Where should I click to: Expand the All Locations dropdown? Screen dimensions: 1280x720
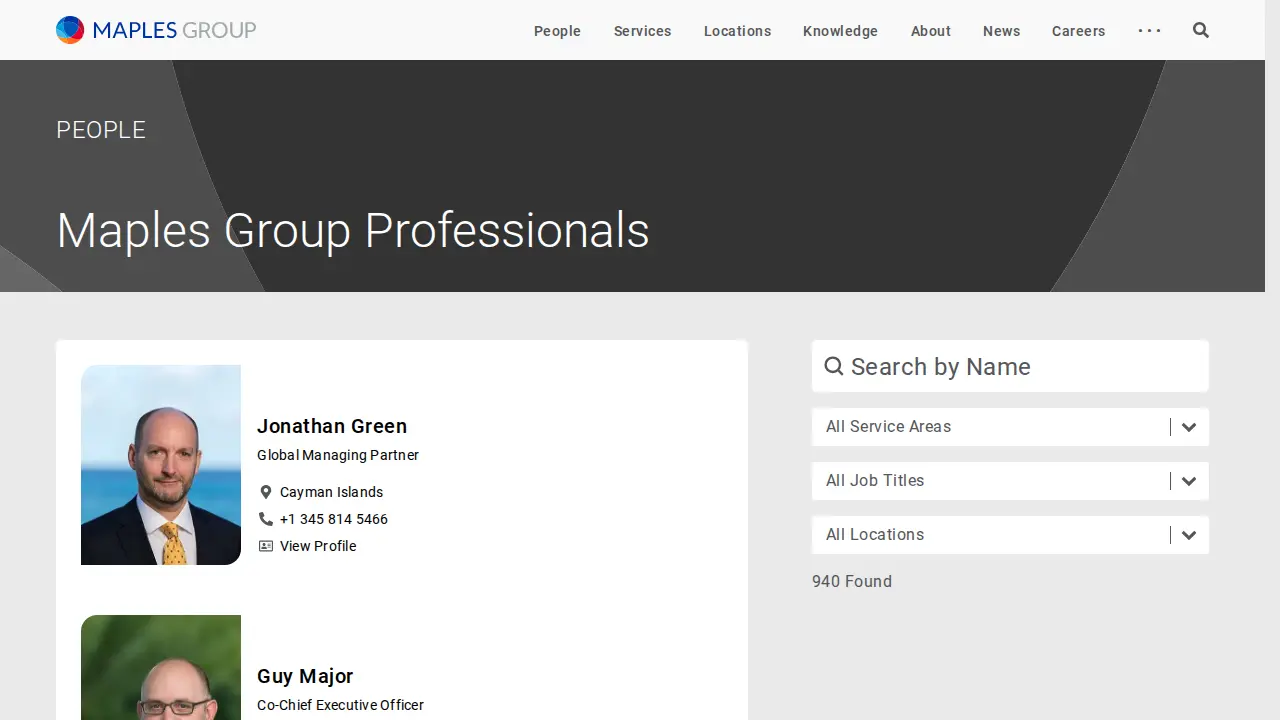(1010, 535)
